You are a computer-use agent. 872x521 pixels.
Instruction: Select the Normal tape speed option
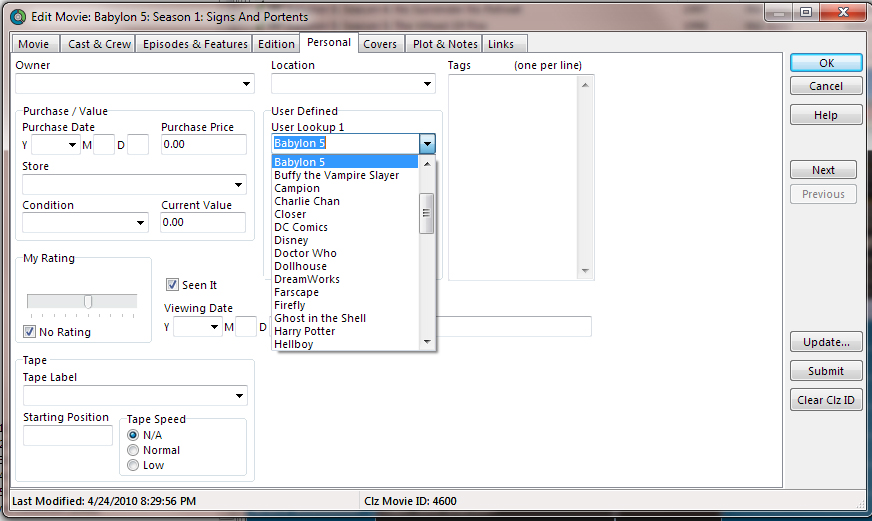(133, 450)
